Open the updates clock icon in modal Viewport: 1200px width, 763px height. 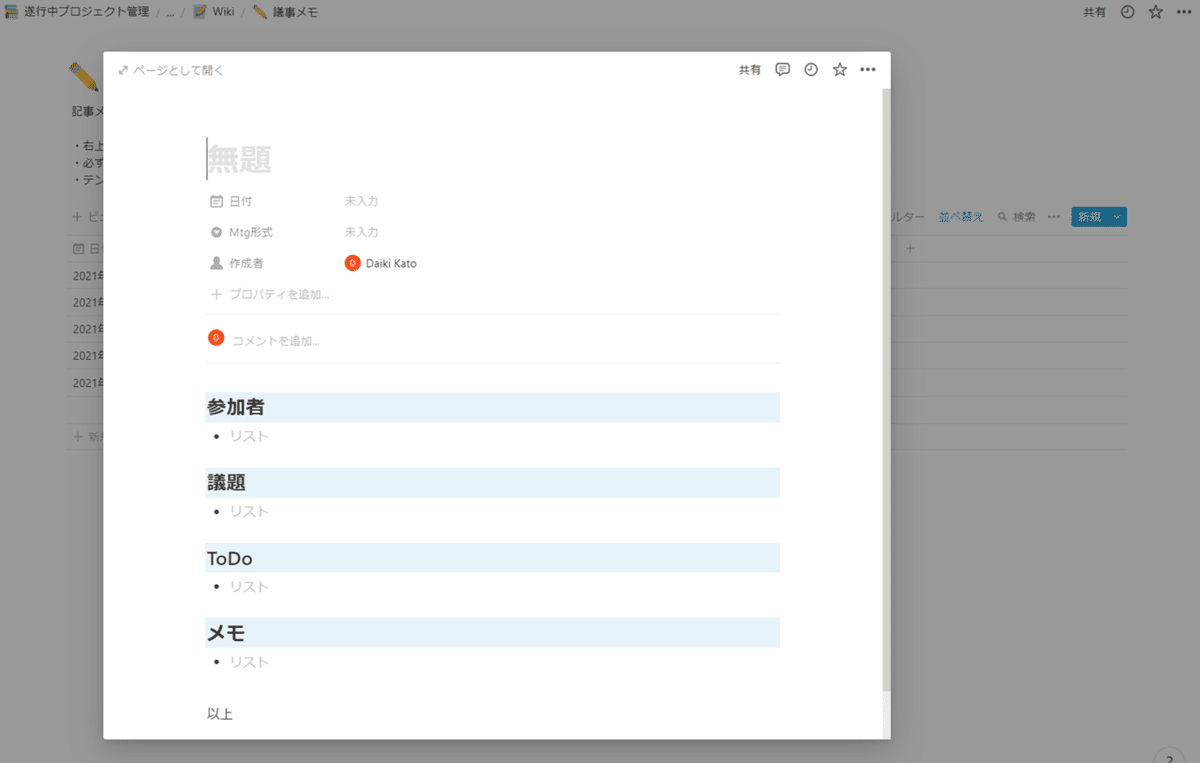(811, 70)
